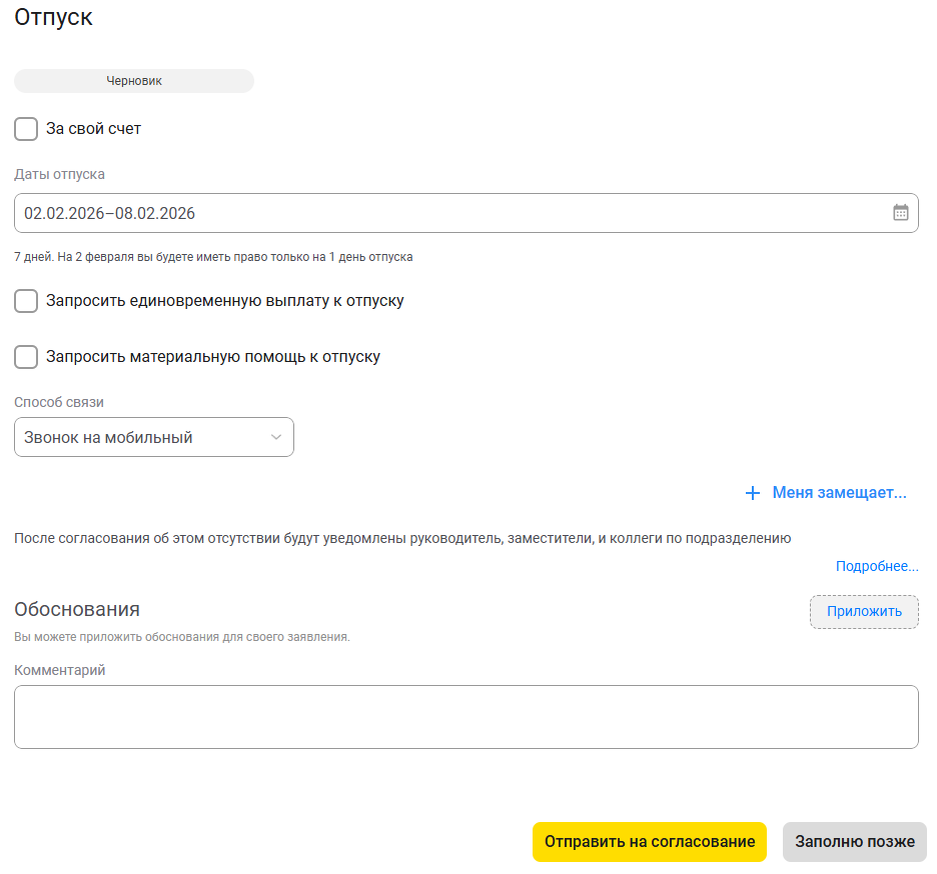Screen dimensions: 937x874
Task: Choose the Заполню позже button
Action: coord(855,841)
